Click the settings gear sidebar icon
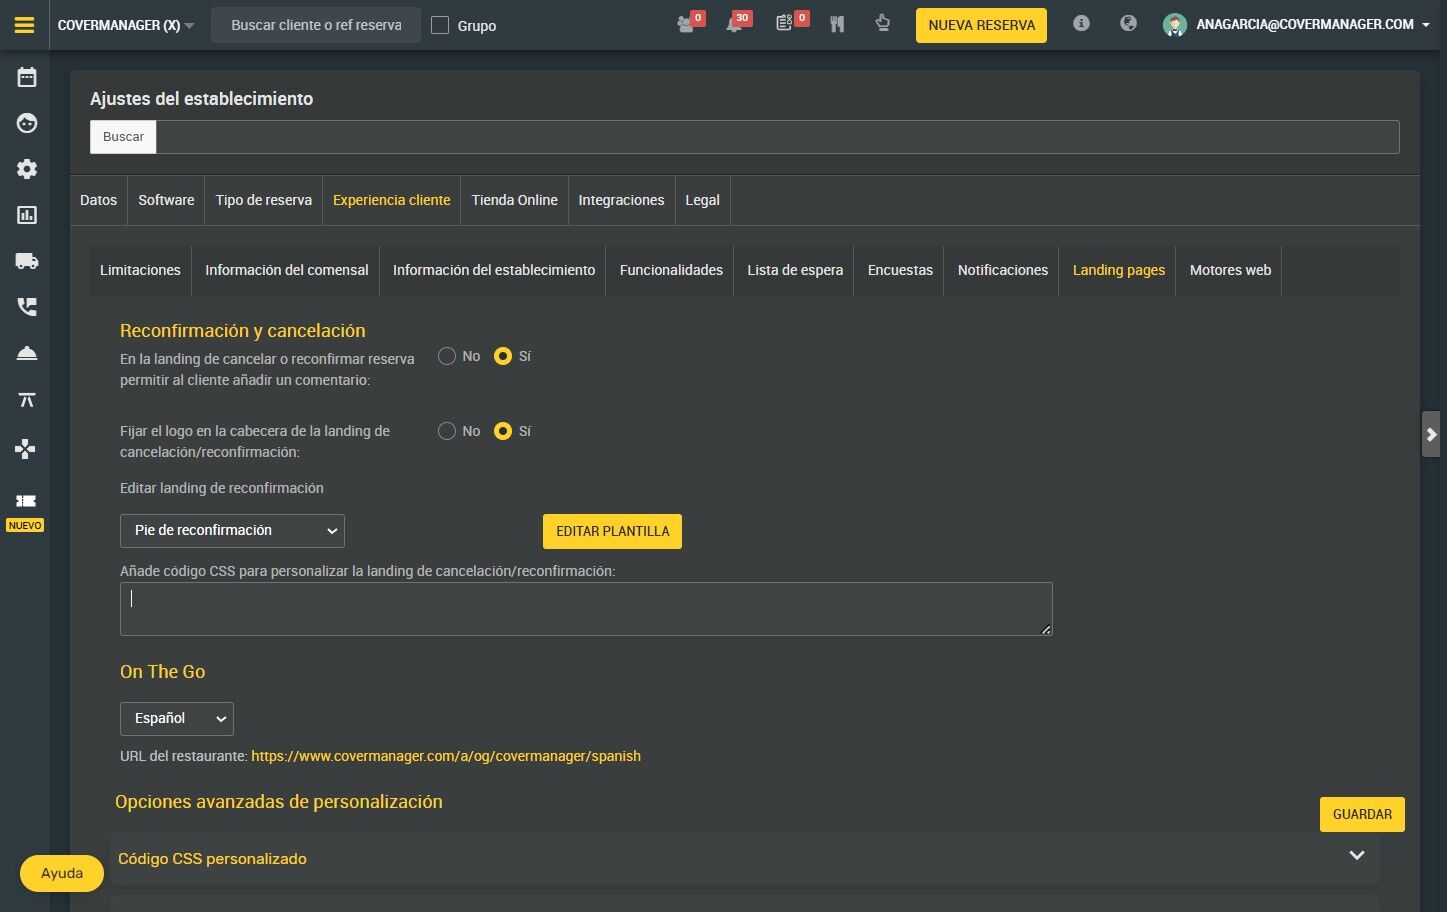The width and height of the screenshot is (1447, 912). pyautogui.click(x=27, y=169)
